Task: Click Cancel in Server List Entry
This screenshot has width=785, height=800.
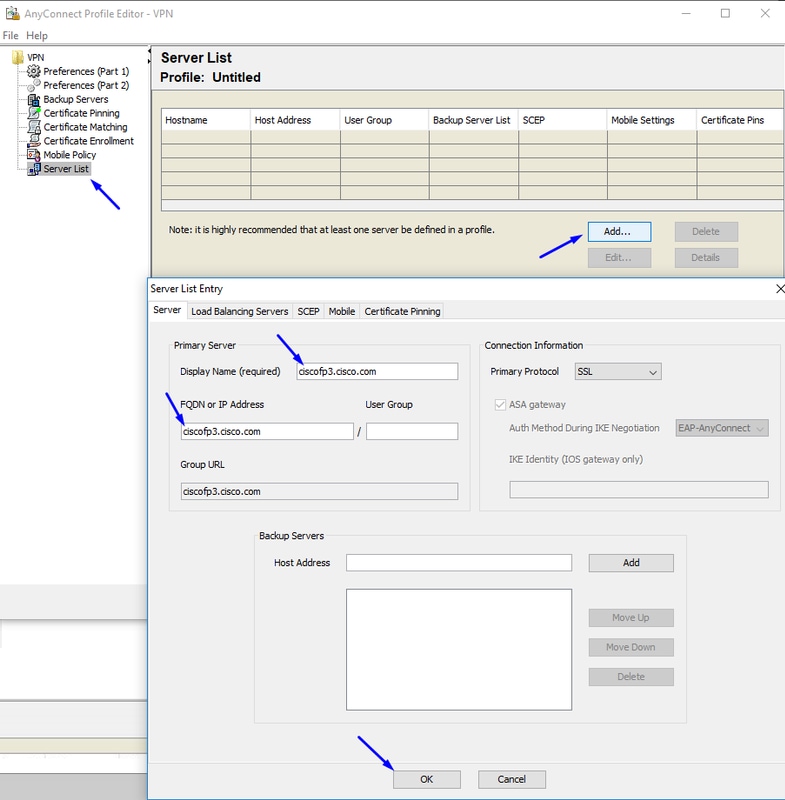Action: pyautogui.click(x=512, y=780)
